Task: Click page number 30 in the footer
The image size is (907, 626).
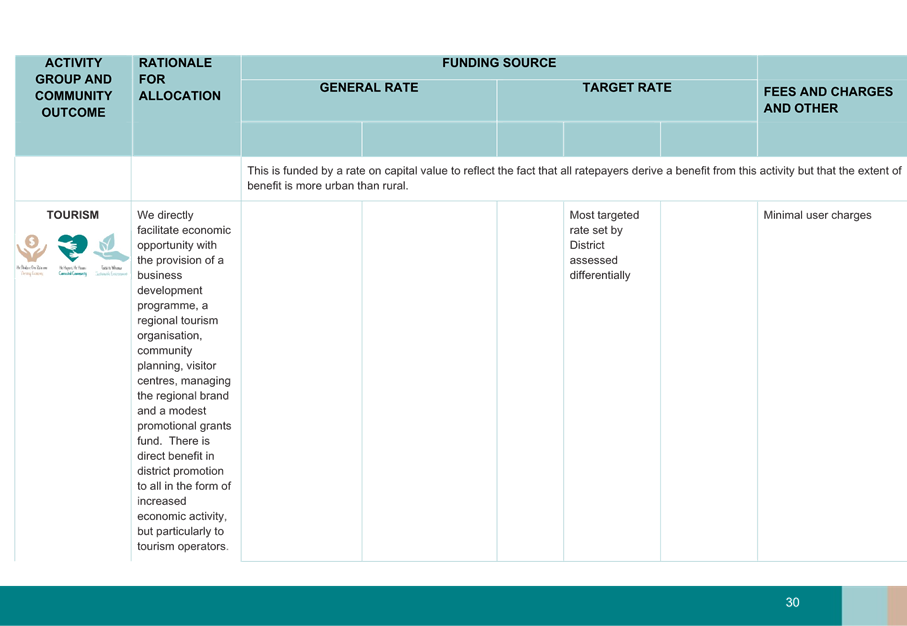Action: tap(792, 602)
